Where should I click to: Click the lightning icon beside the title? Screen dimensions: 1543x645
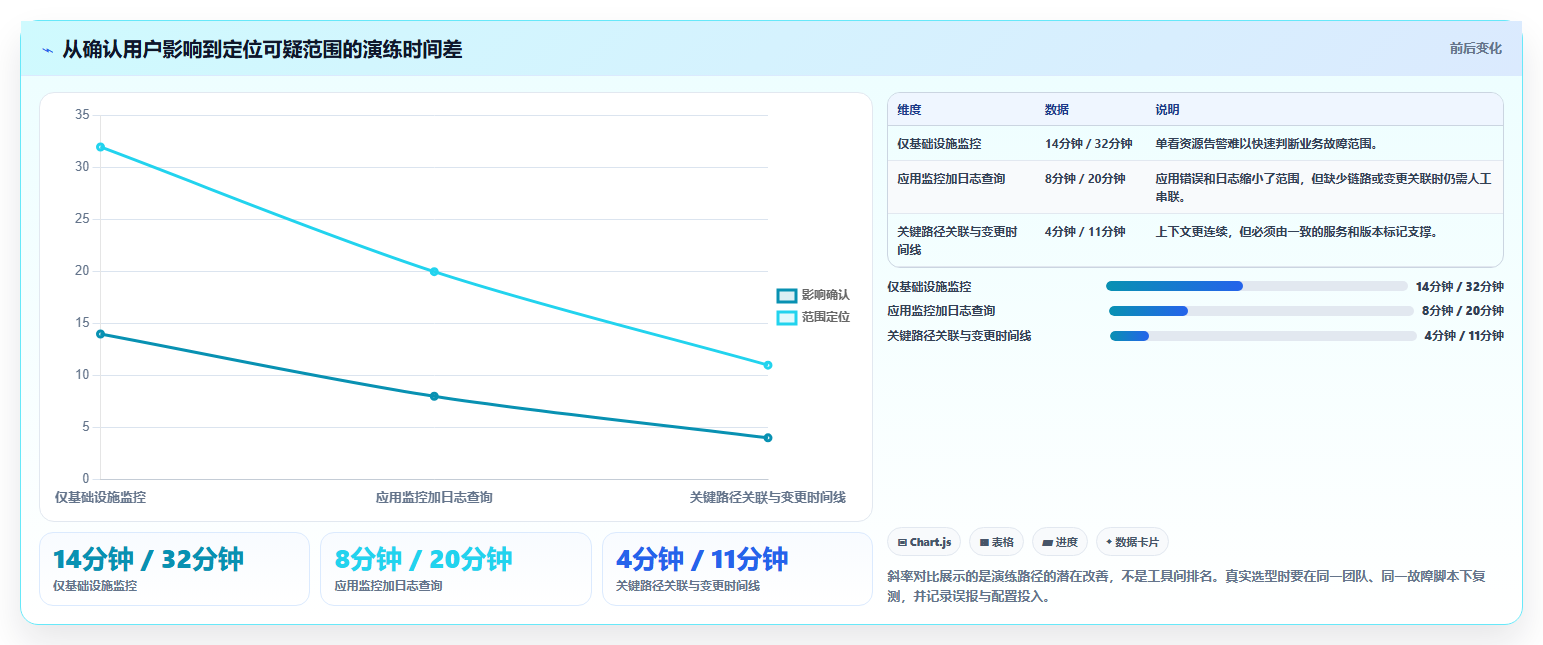click(x=48, y=50)
